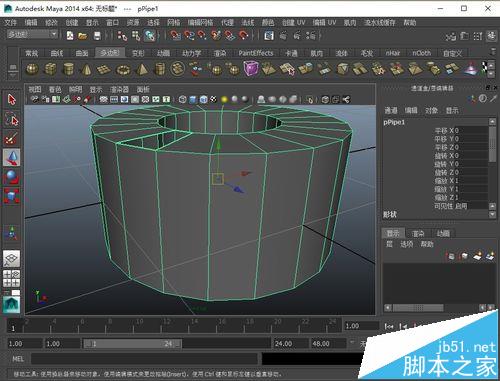The height and width of the screenshot is (381, 500).
Task: Click the 选项 menu in layer editor
Action: 406,244
